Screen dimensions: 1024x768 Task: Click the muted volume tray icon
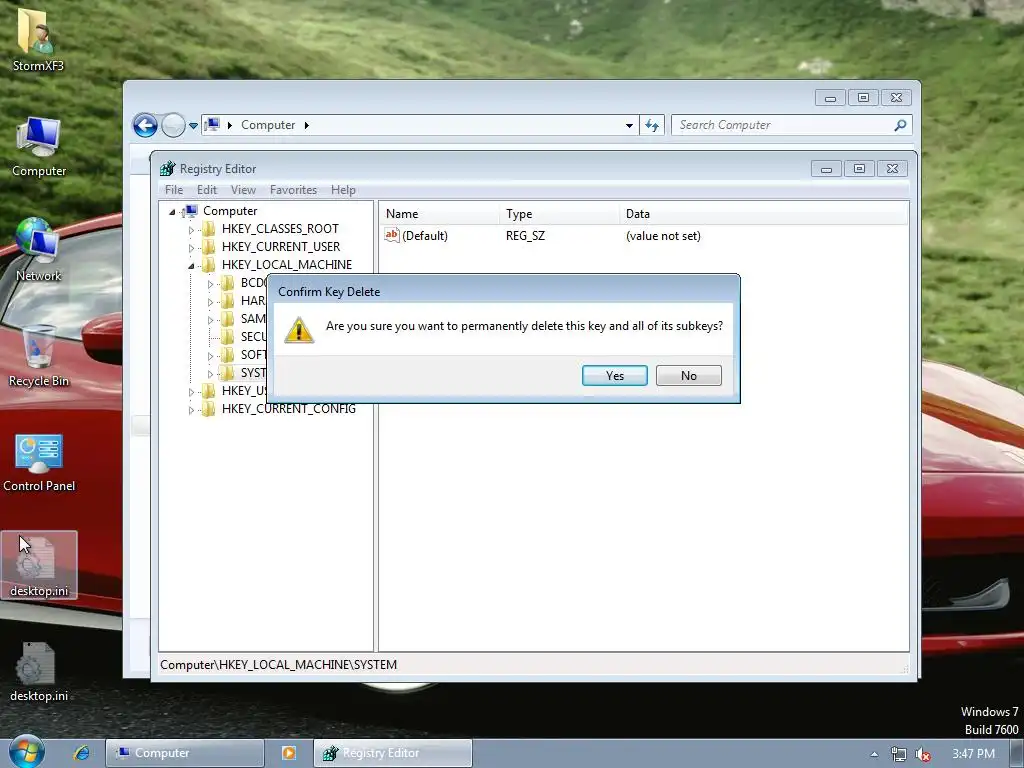923,754
